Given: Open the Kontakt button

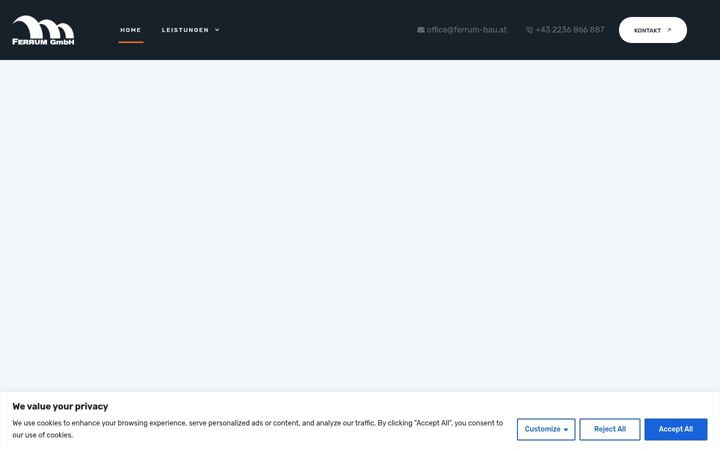Looking at the screenshot, I should coord(652,30).
